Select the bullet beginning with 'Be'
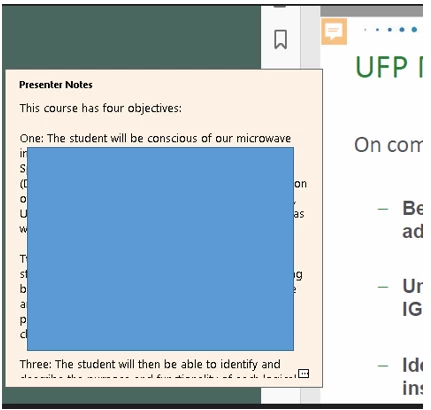The image size is (431, 410). coord(412,220)
